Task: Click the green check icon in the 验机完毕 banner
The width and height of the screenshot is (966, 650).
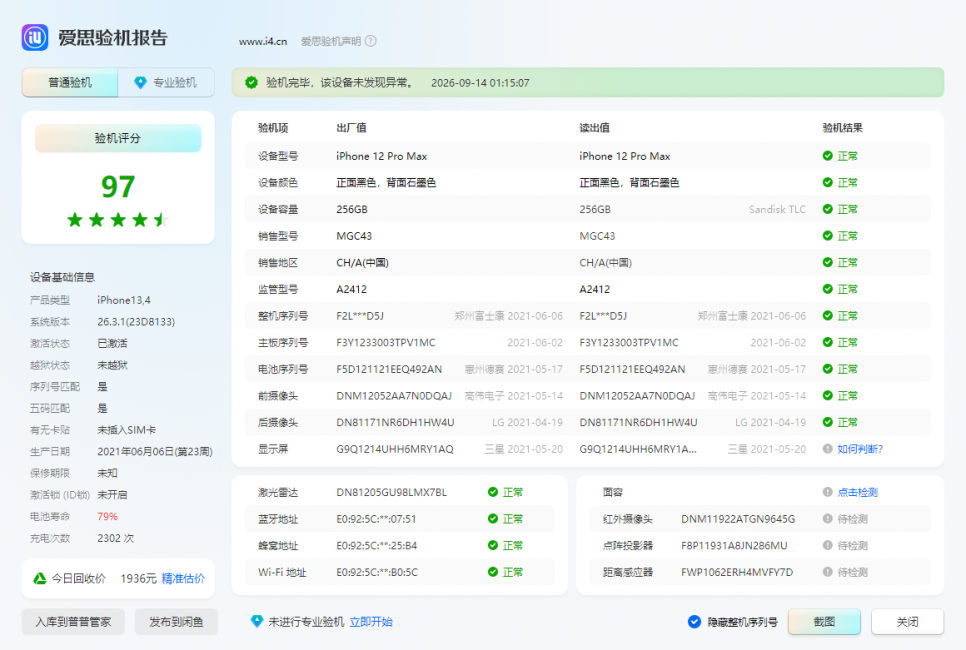Action: point(251,83)
